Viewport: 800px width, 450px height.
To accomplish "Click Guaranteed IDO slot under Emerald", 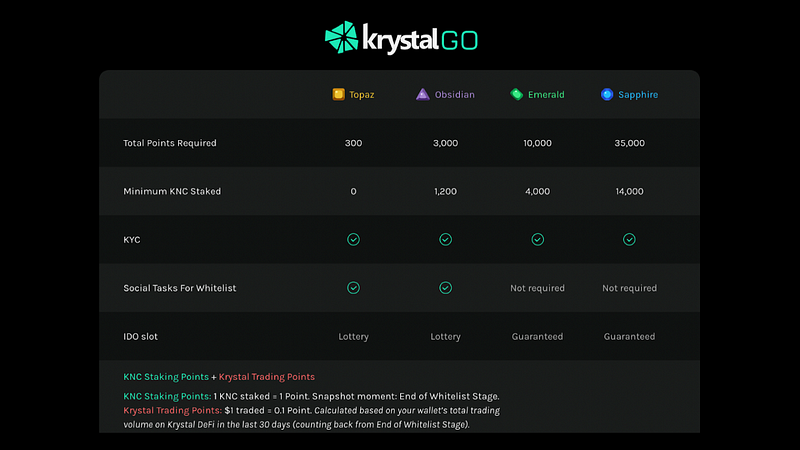I will point(537,336).
